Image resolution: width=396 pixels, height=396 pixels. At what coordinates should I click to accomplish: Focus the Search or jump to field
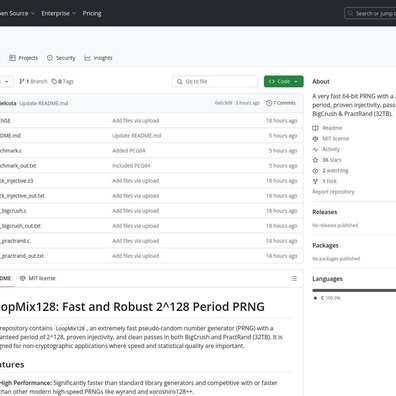click(x=371, y=13)
